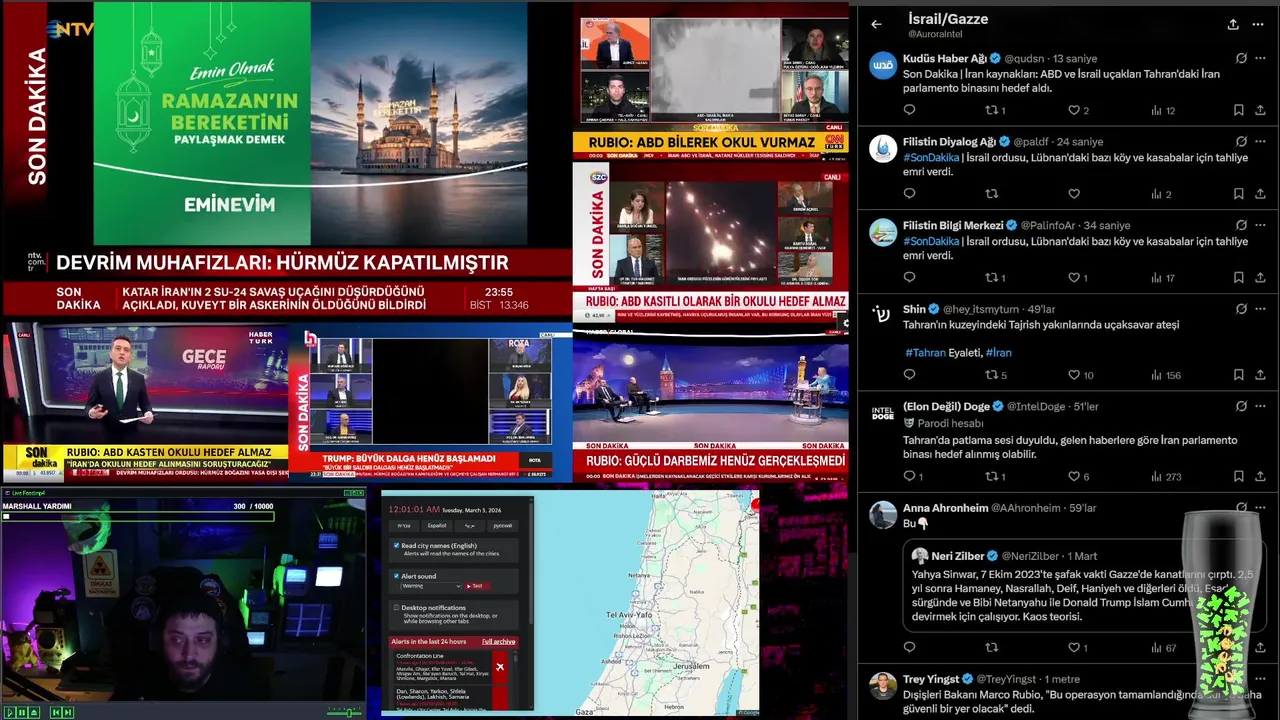Screen dimensions: 1280x720
Task: Open more menu on Trey Yingst tweet
Action: pyautogui.click(x=1262, y=679)
